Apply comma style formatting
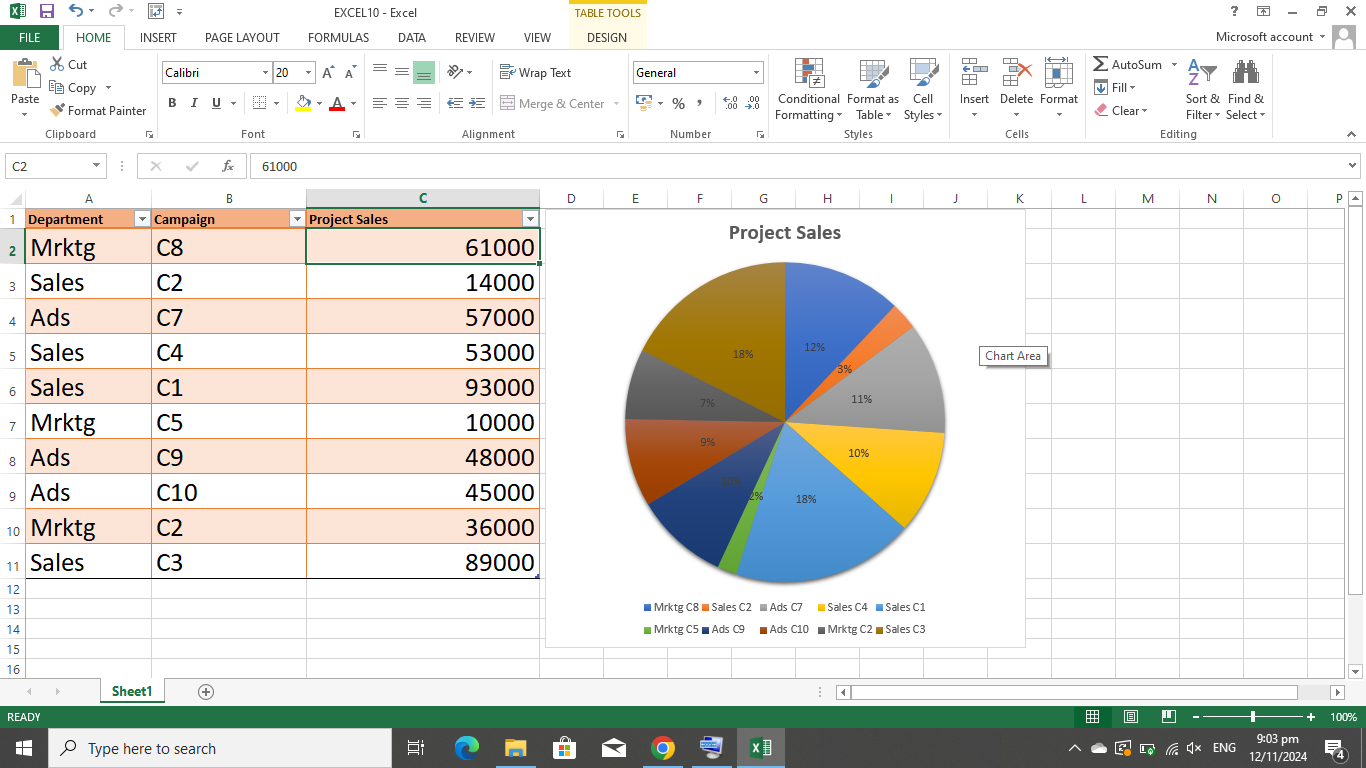This screenshot has height=768, width=1366. click(699, 103)
